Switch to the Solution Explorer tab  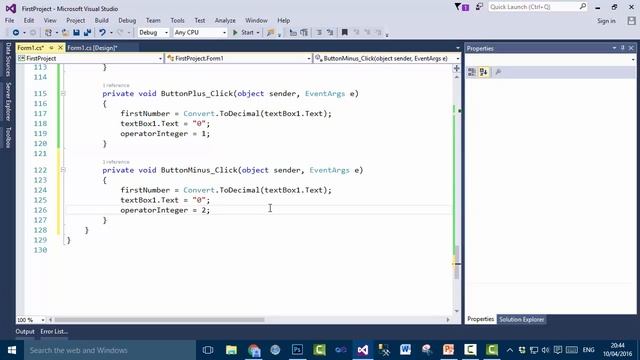tap(522, 320)
